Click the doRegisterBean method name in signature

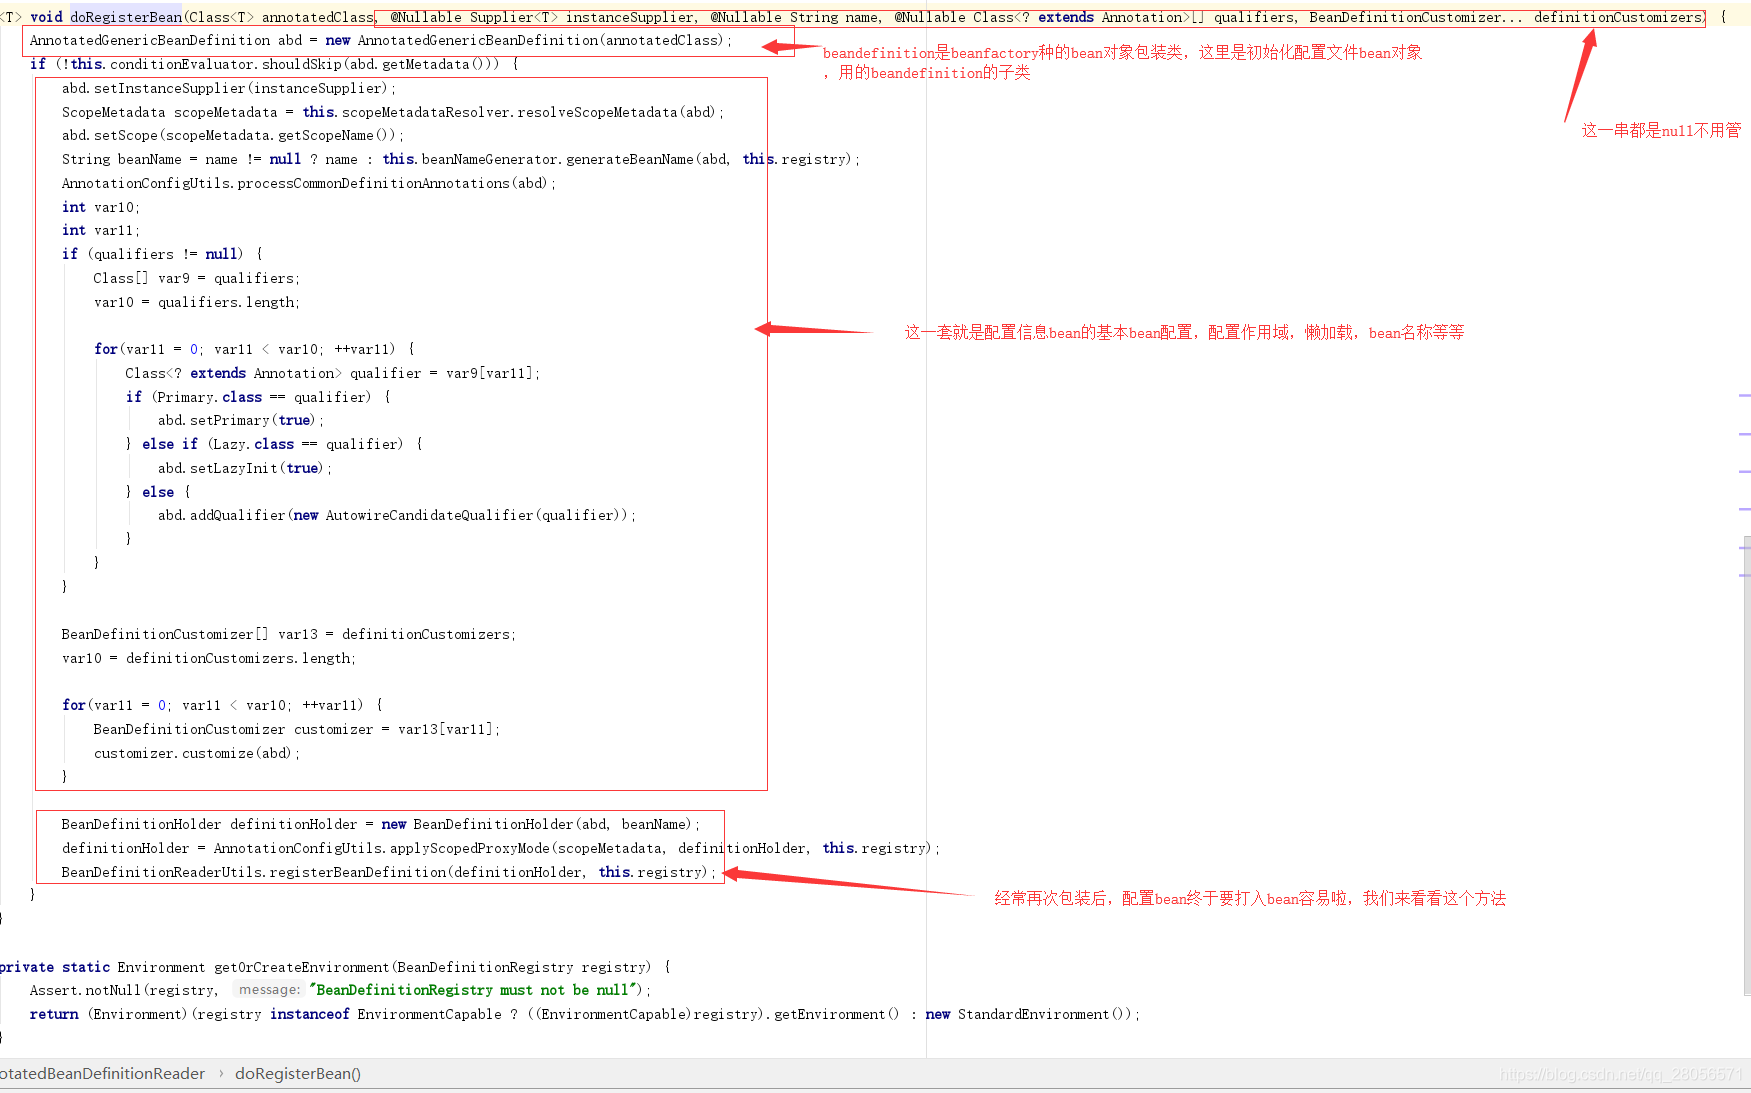point(126,17)
